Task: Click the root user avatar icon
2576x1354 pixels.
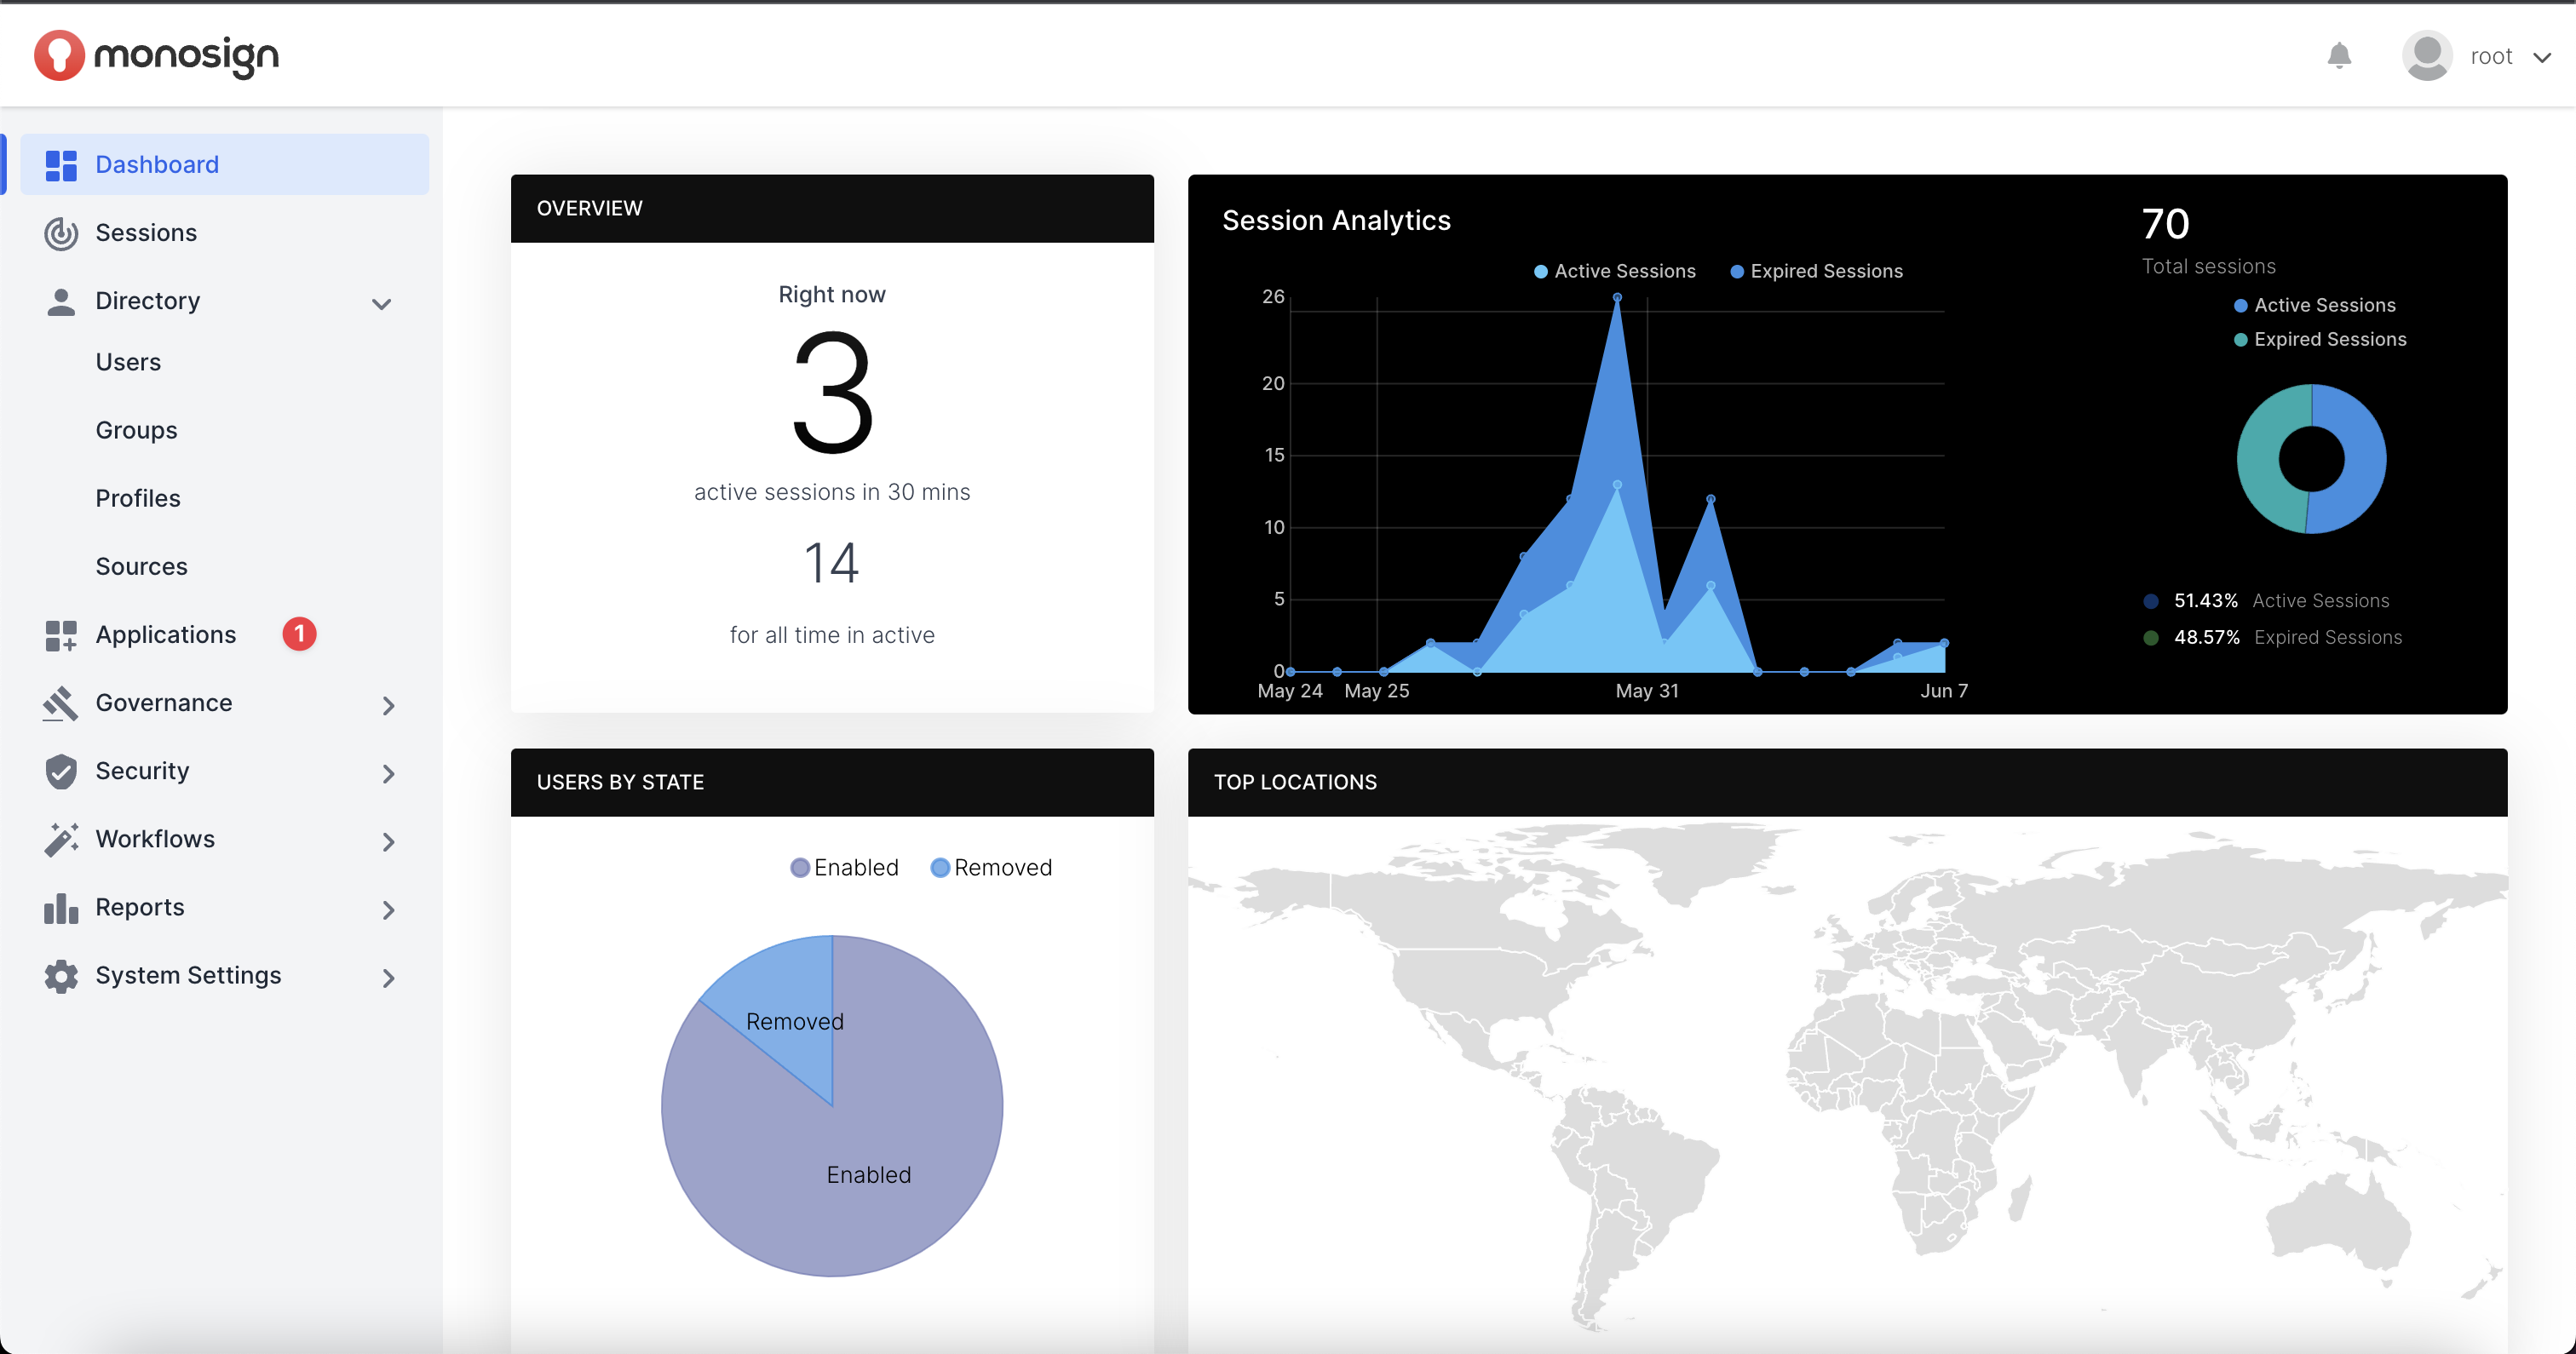Action: [2426, 56]
